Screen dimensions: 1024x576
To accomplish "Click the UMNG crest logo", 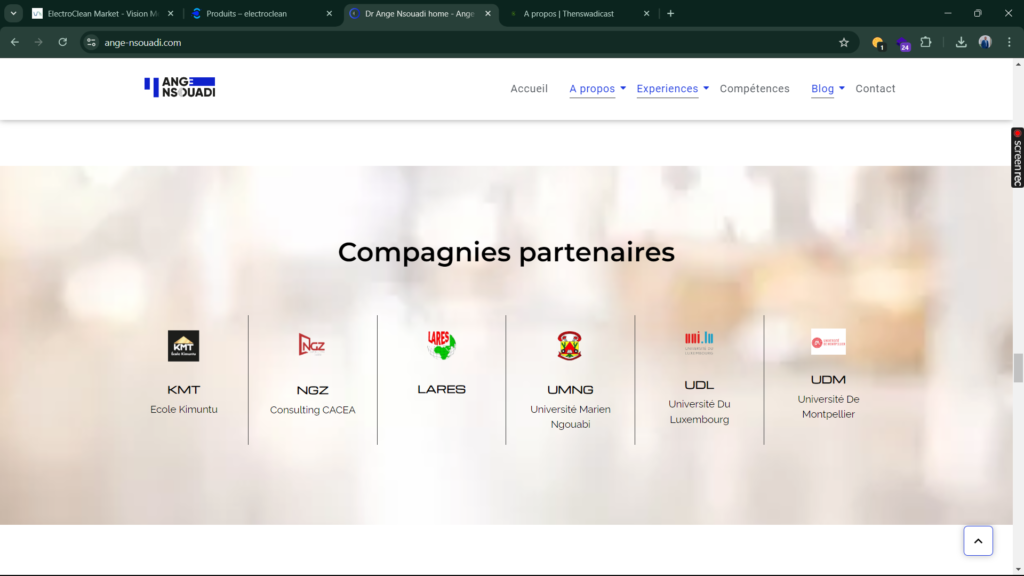I will [x=569, y=345].
